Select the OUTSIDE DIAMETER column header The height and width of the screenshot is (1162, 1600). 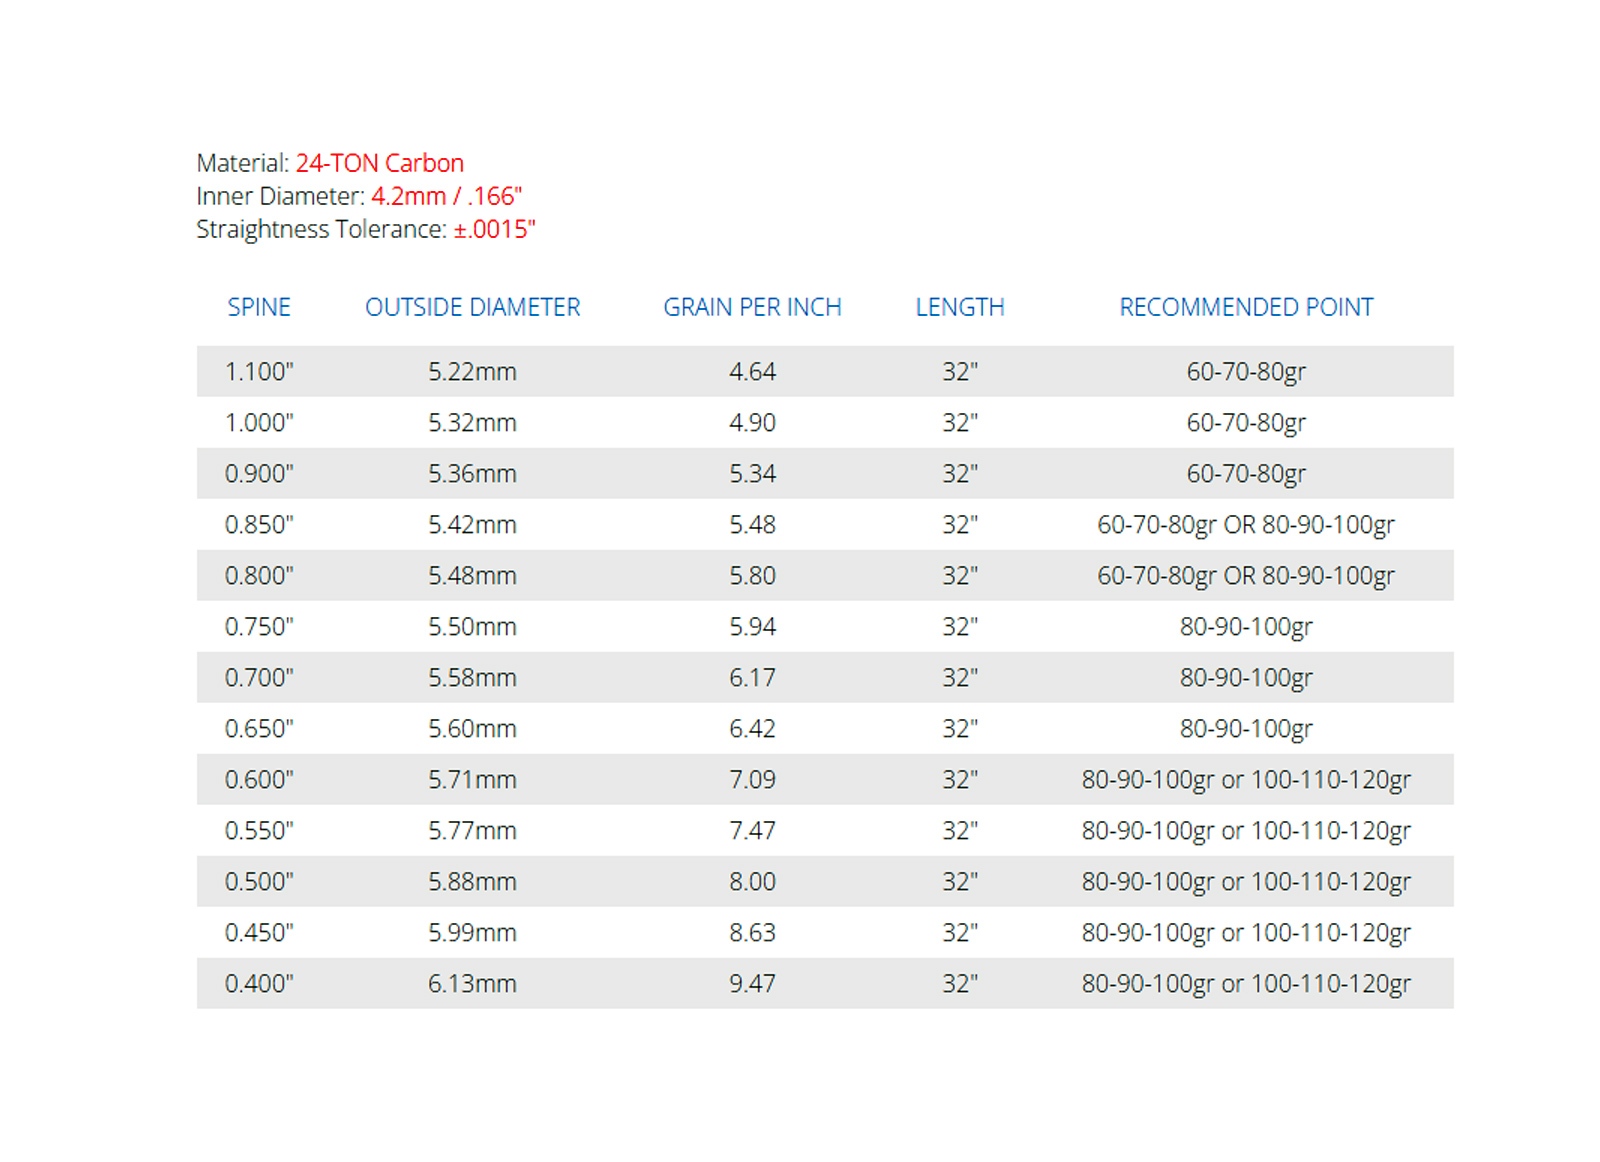point(472,307)
